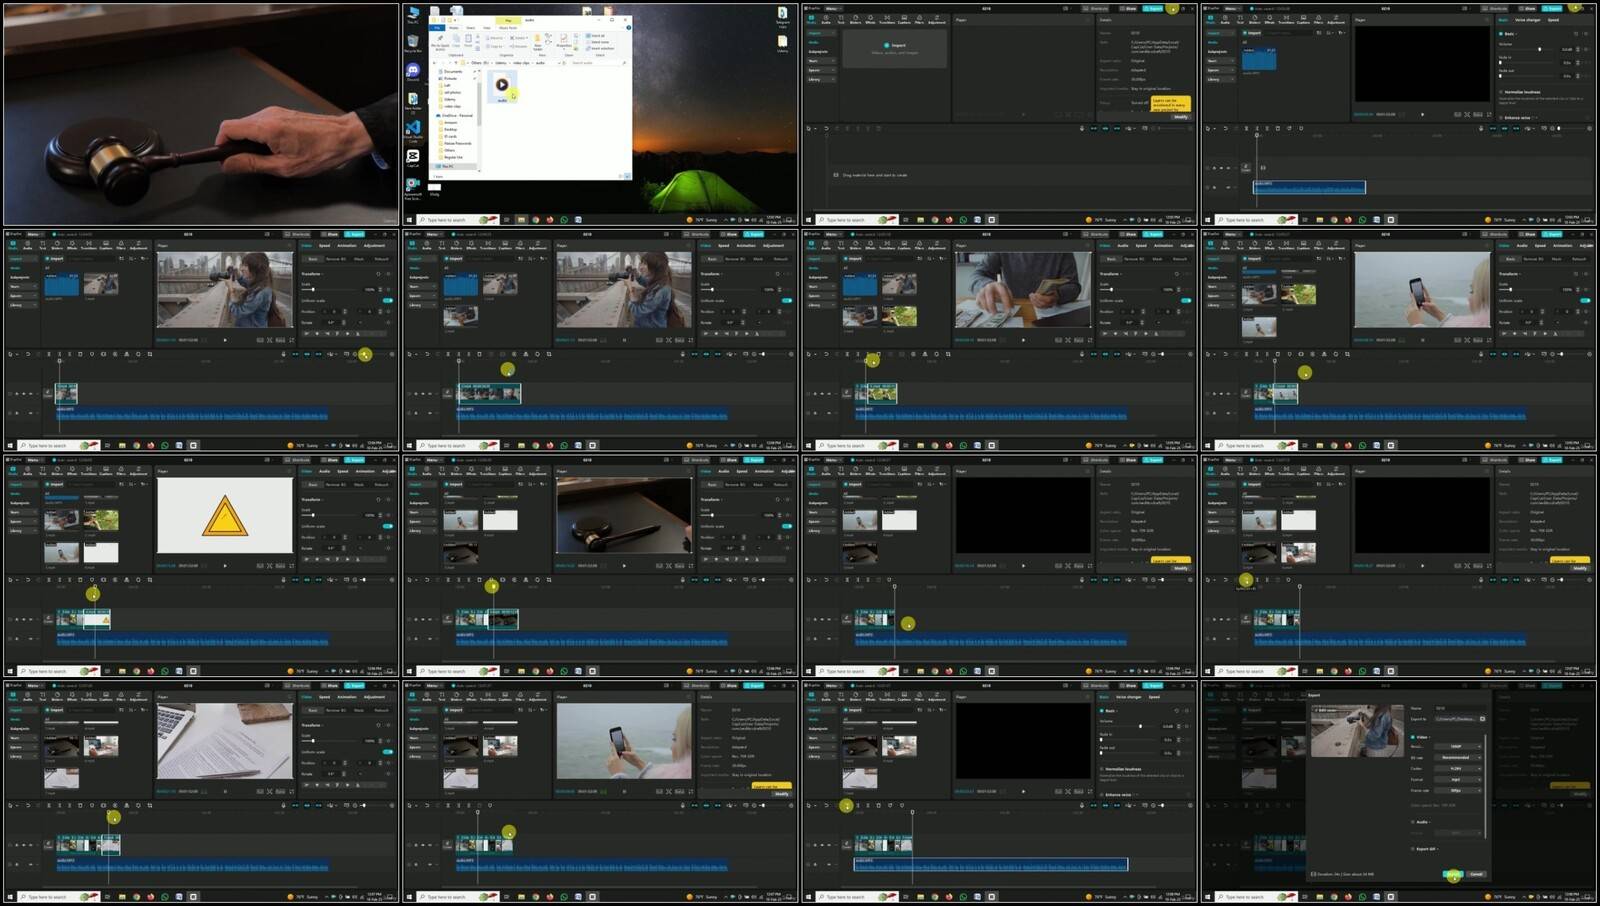
Task: Open the Visual Studio Code desktop icon
Action: tap(413, 127)
